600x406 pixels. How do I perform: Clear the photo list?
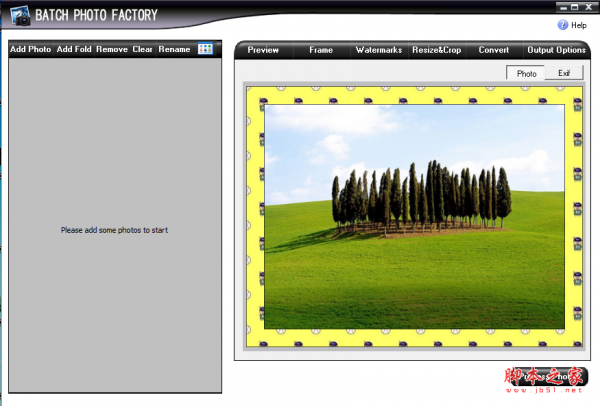(x=142, y=49)
